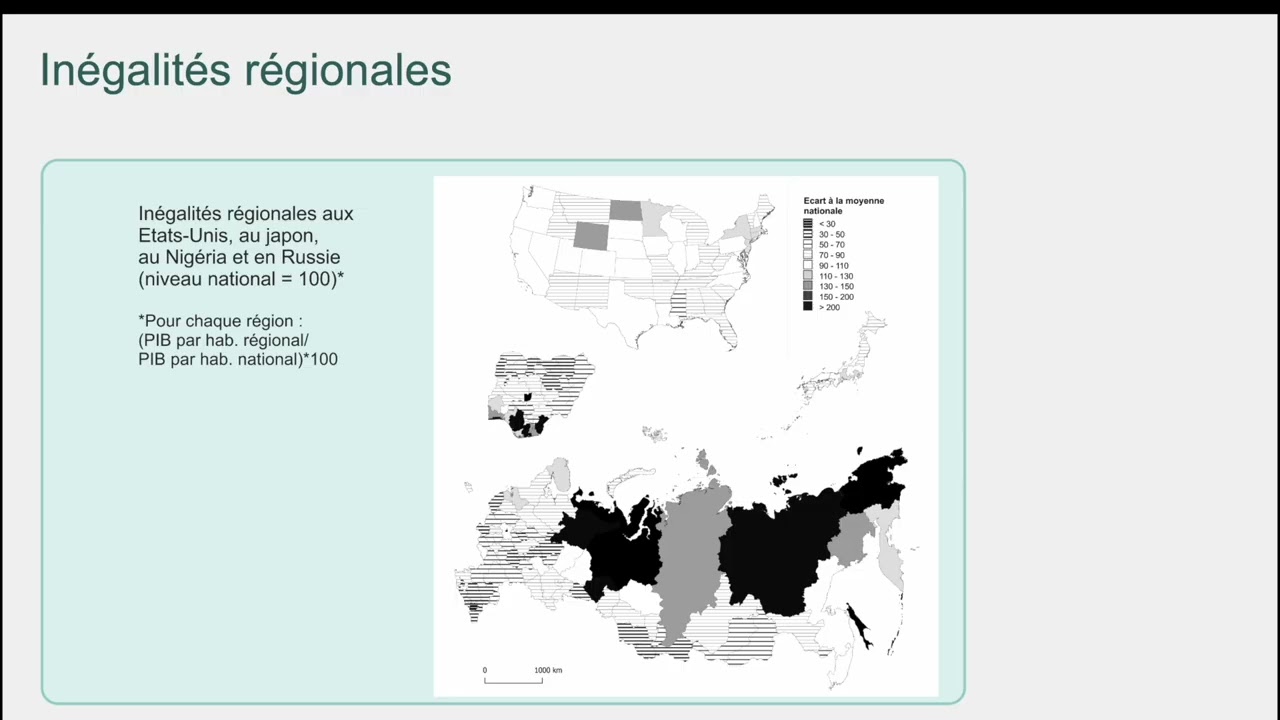Screen dimensions: 1280x720
Task: Click the '1000 km' scale bar label
Action: pos(548,670)
